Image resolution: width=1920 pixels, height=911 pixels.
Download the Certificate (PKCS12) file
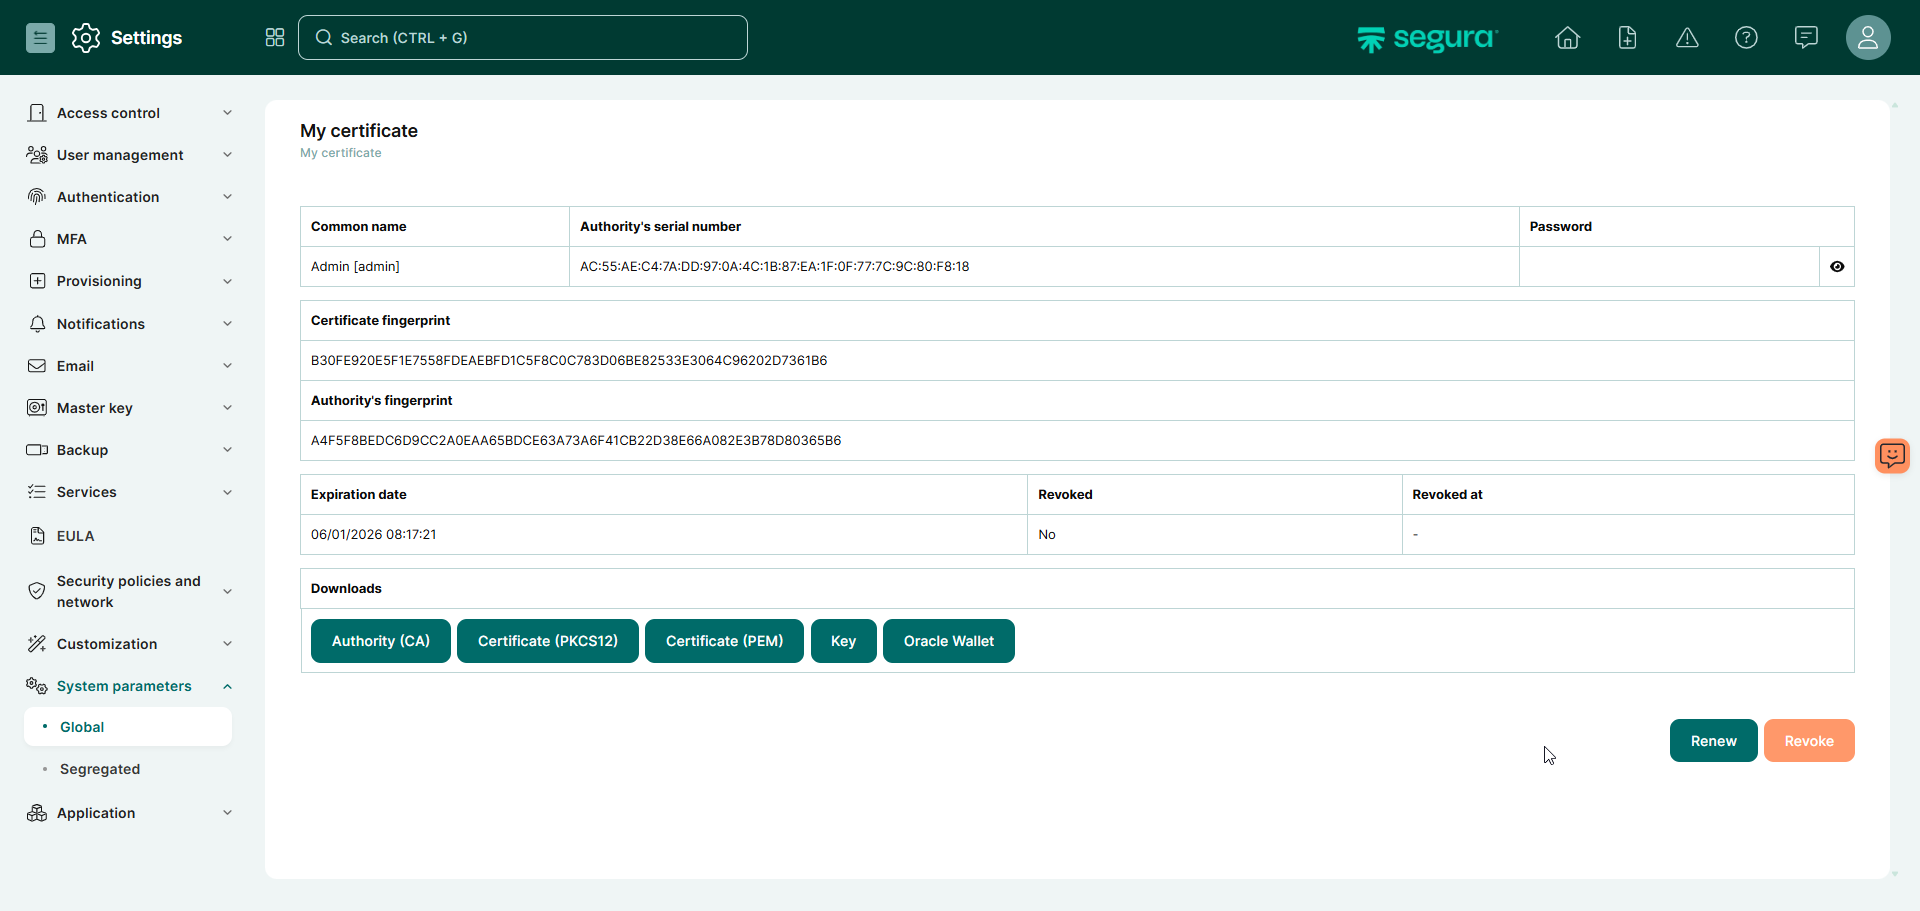(547, 641)
